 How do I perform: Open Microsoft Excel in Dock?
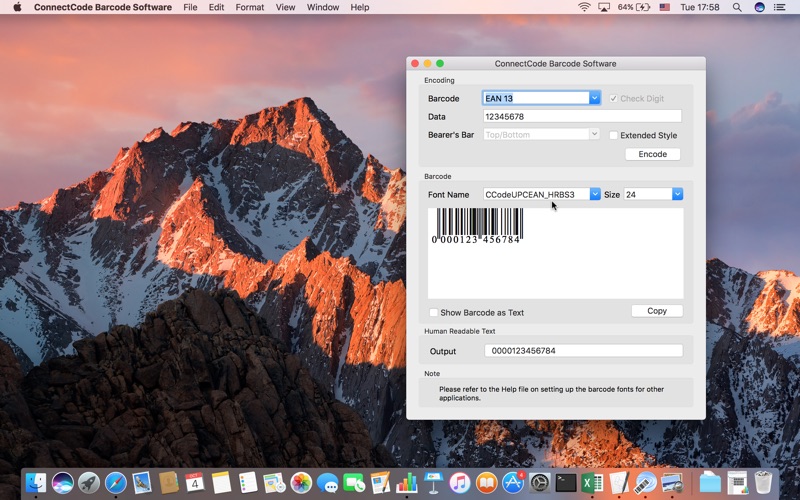pos(593,483)
